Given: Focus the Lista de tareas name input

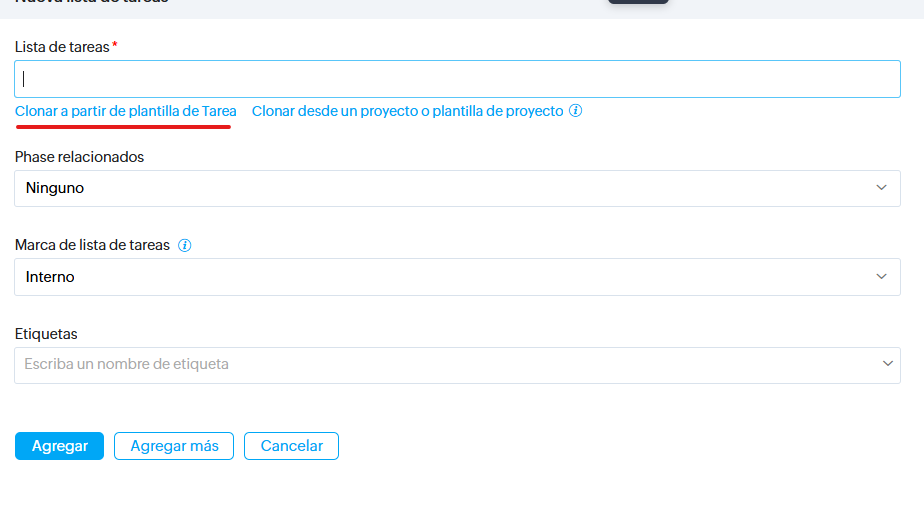Looking at the screenshot, I should [x=457, y=79].
